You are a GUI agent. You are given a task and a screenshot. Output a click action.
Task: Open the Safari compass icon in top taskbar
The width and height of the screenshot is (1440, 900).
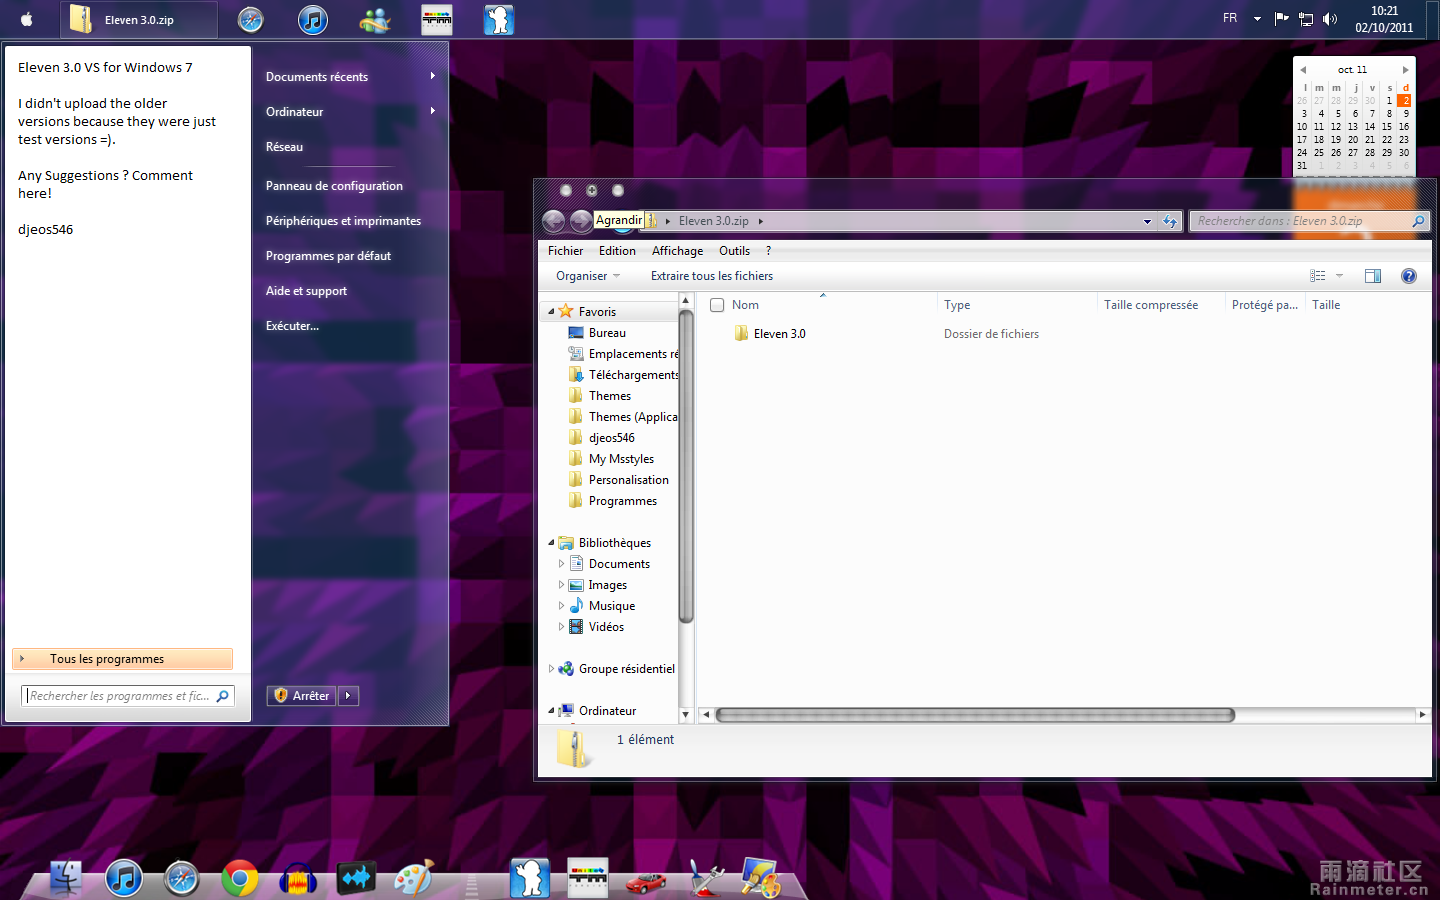[251, 19]
